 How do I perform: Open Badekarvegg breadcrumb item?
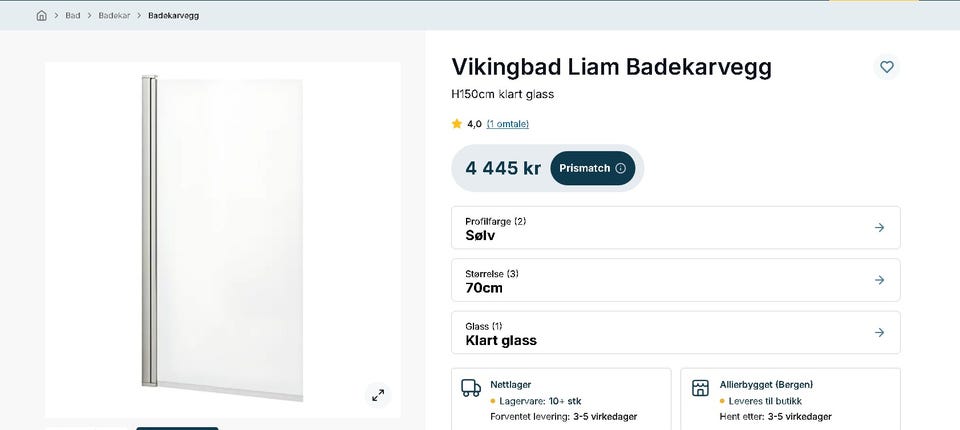[173, 15]
